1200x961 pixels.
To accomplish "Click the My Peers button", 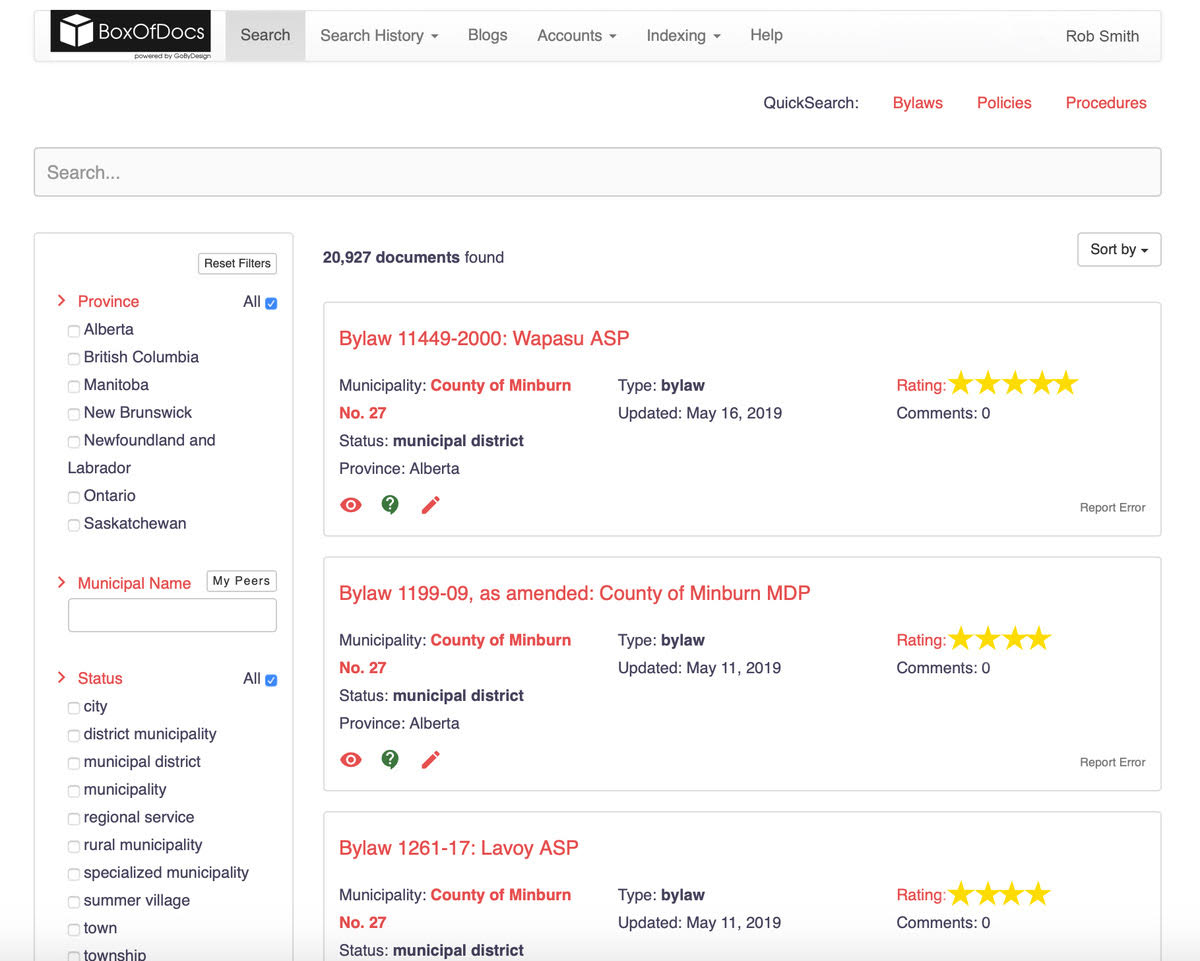I will click(x=241, y=581).
